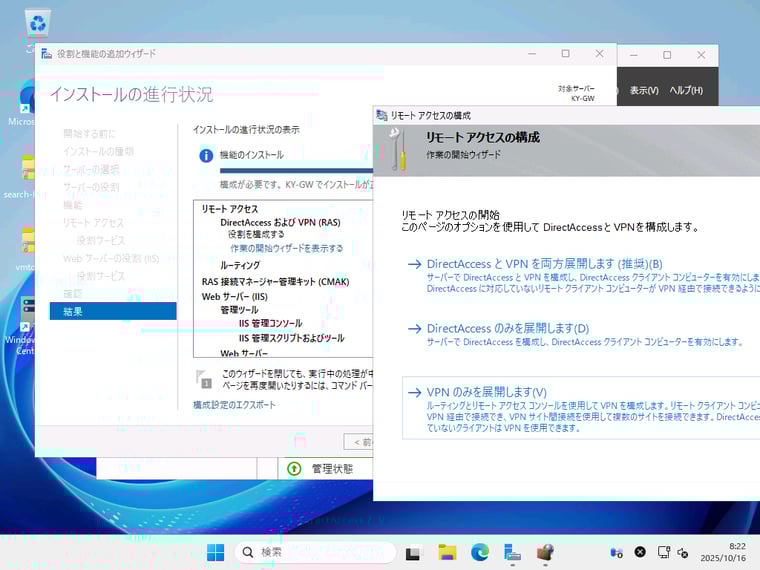Select "DirectAccess のみを展開します(D)" option

point(507,328)
